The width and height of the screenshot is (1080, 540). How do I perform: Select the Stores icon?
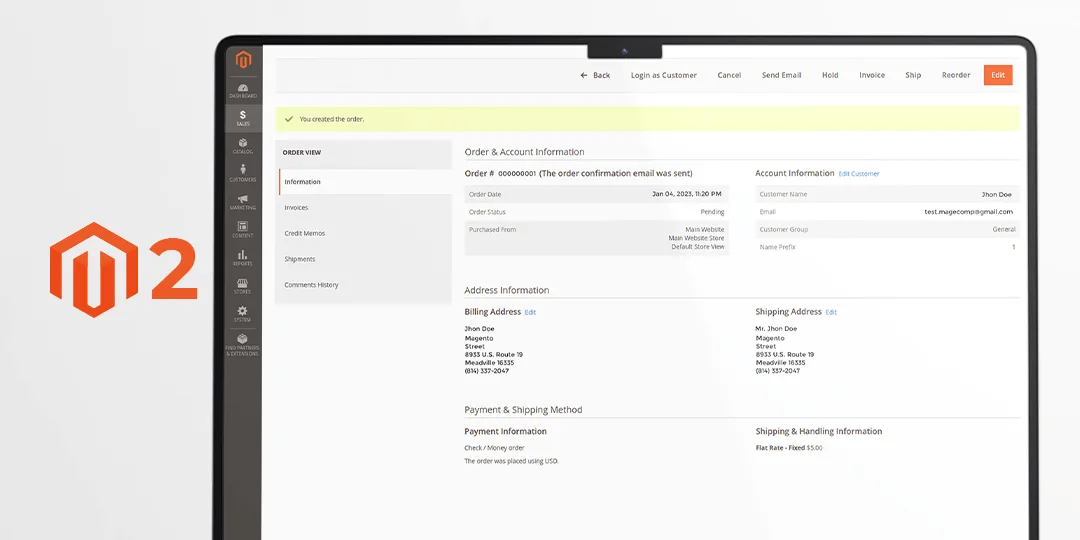coord(243,286)
